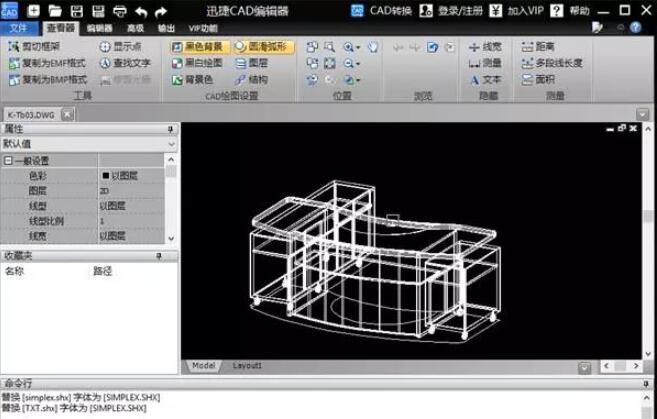Open the 结构 structure tool
Image resolution: width=657 pixels, height=419 pixels.
pyautogui.click(x=251, y=80)
